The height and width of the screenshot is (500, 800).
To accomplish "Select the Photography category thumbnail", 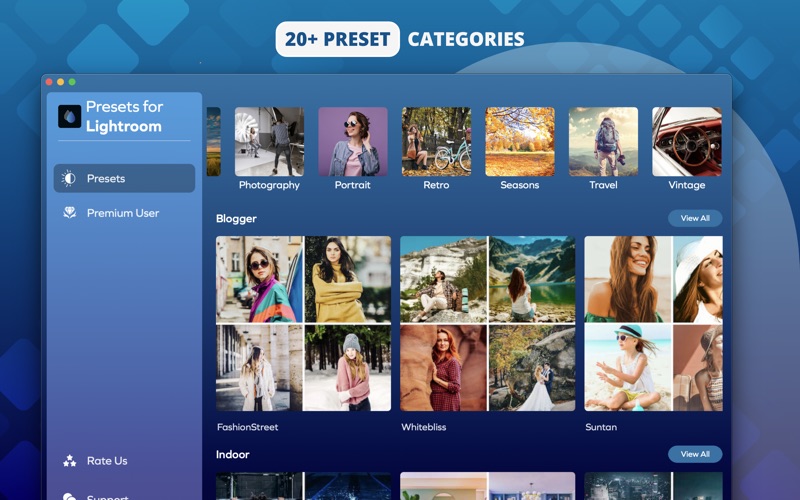I will point(269,141).
